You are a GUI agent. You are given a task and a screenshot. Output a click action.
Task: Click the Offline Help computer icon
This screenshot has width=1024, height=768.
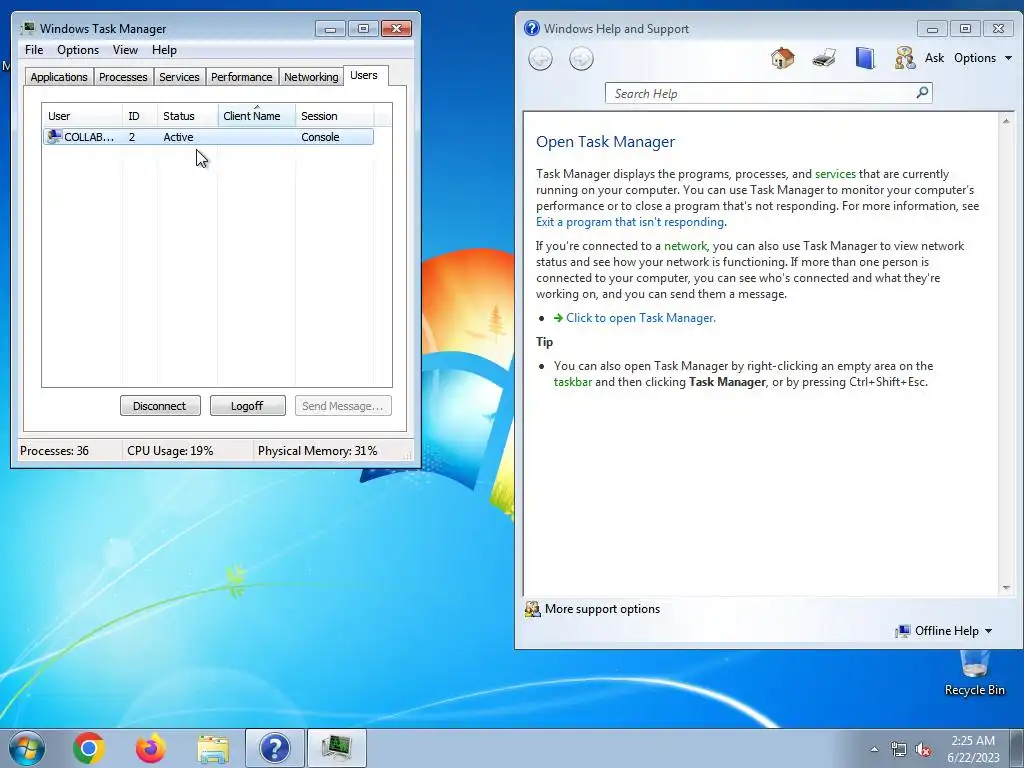[903, 631]
